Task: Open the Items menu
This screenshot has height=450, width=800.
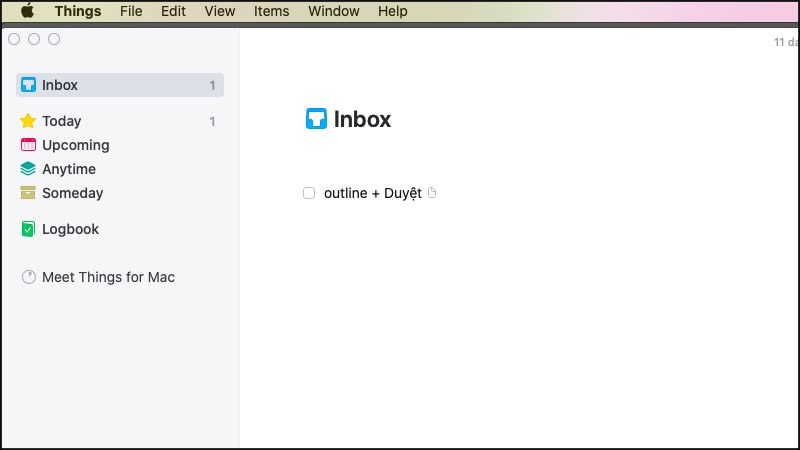Action: point(271,11)
